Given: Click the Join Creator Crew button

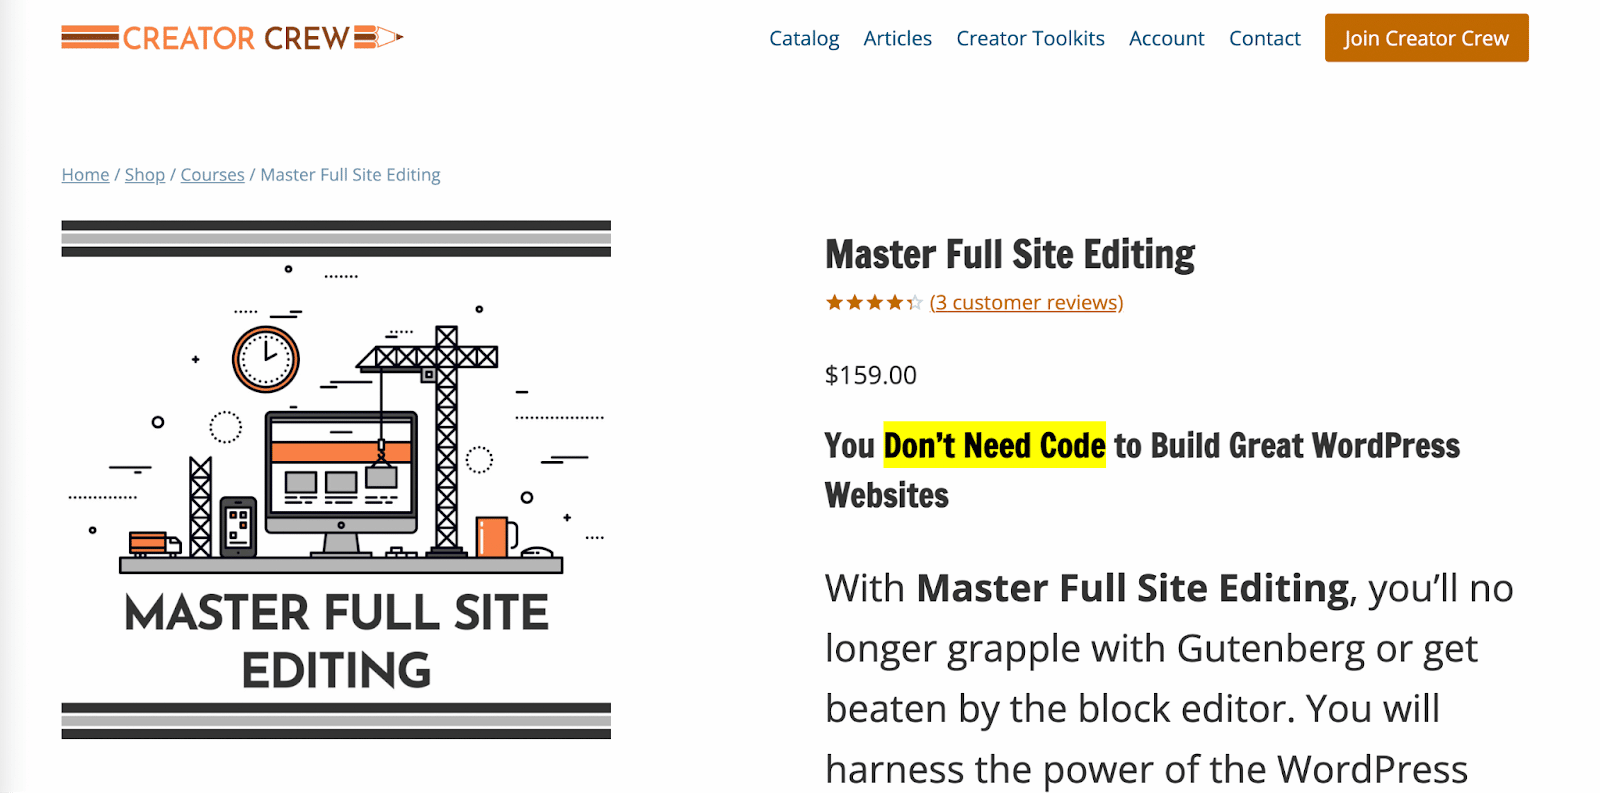Looking at the screenshot, I should [x=1426, y=38].
